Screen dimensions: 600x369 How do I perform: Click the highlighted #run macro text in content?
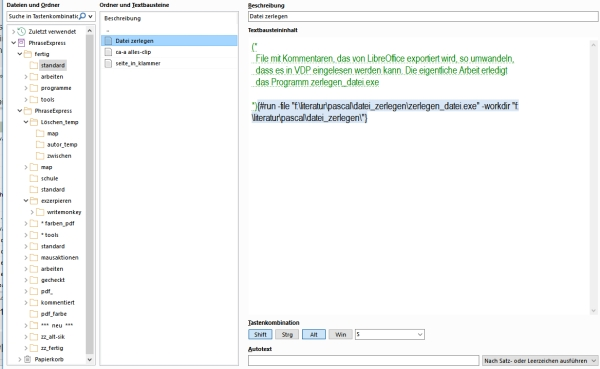[x=385, y=112]
